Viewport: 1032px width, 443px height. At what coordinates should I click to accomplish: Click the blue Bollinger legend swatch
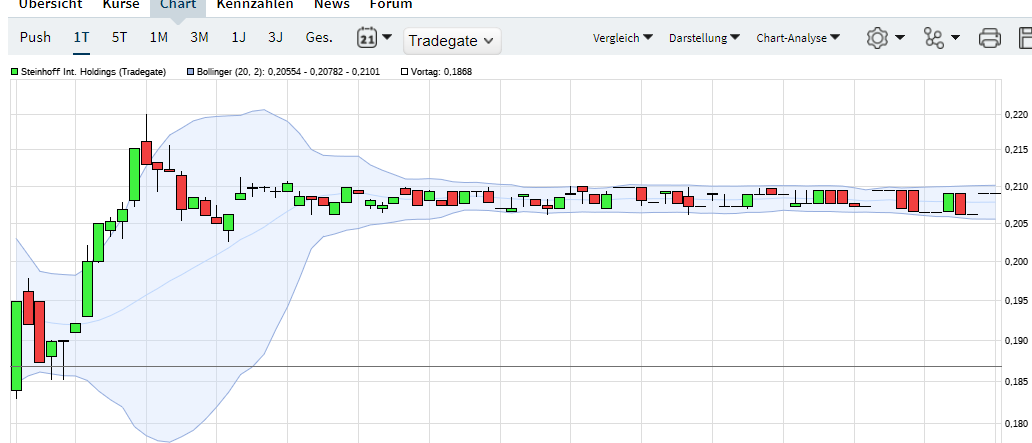(x=190, y=72)
